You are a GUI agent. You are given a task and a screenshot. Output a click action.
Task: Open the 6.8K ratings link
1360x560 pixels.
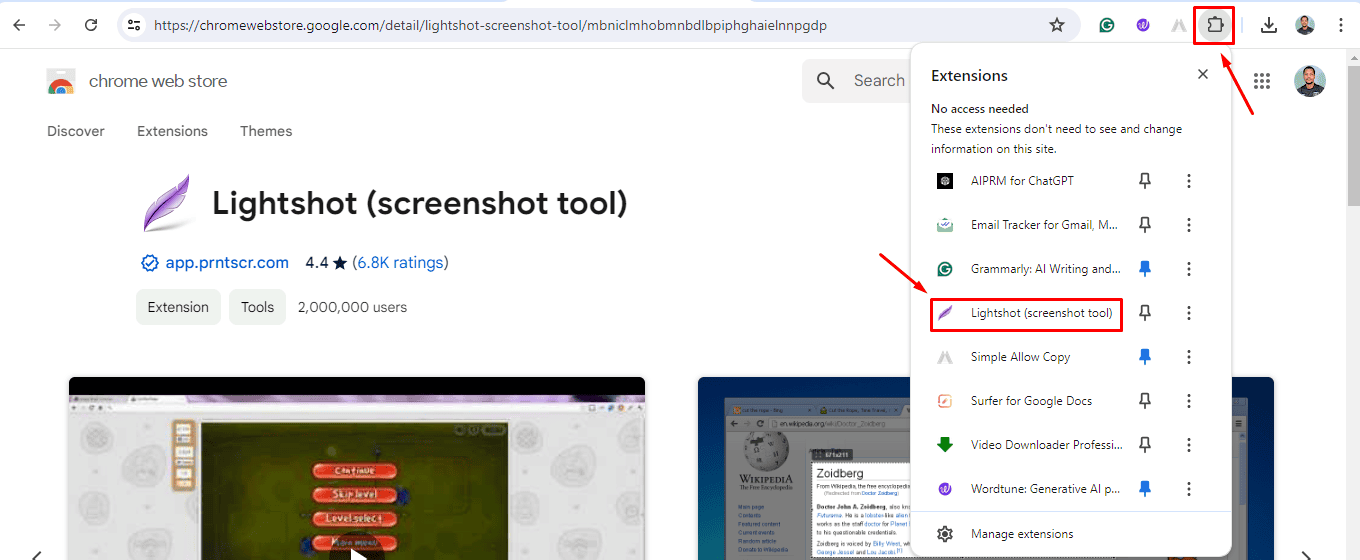coord(400,263)
